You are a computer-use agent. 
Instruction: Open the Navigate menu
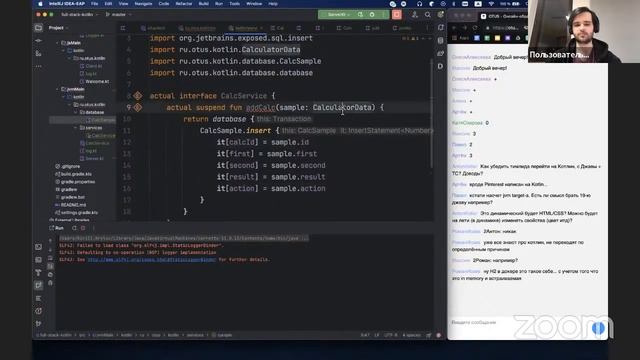[143, 4]
